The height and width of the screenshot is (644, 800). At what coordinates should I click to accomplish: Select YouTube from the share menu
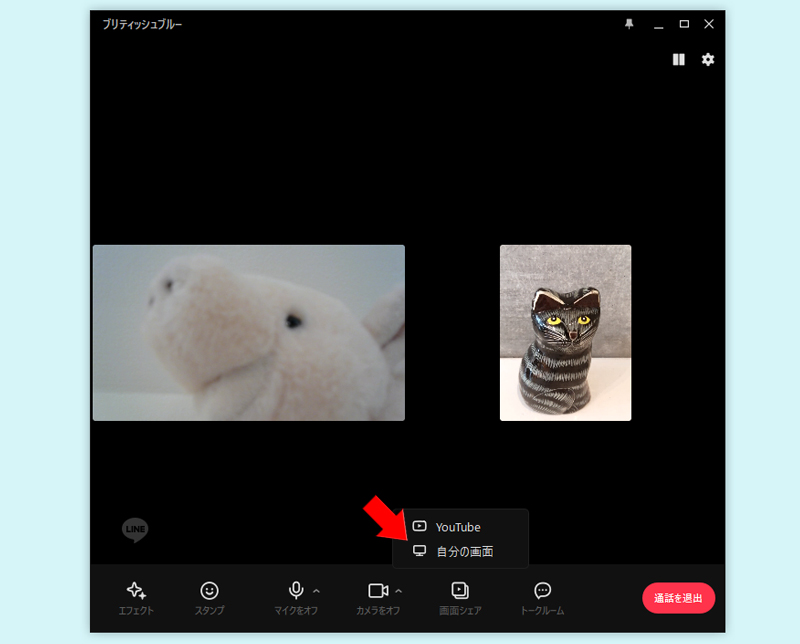coord(458,526)
